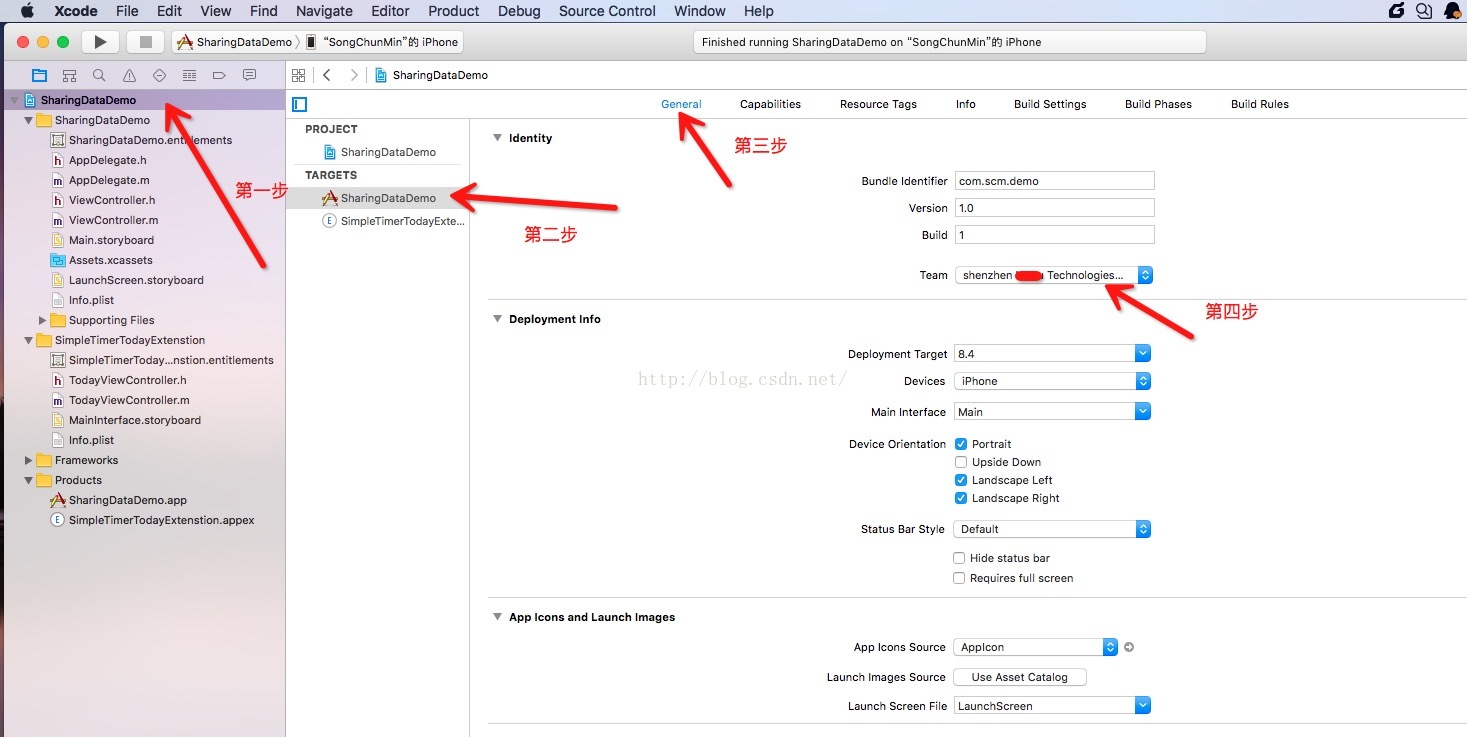Go forward with the right chevron
The width and height of the screenshot is (1467, 737).
click(x=353, y=75)
